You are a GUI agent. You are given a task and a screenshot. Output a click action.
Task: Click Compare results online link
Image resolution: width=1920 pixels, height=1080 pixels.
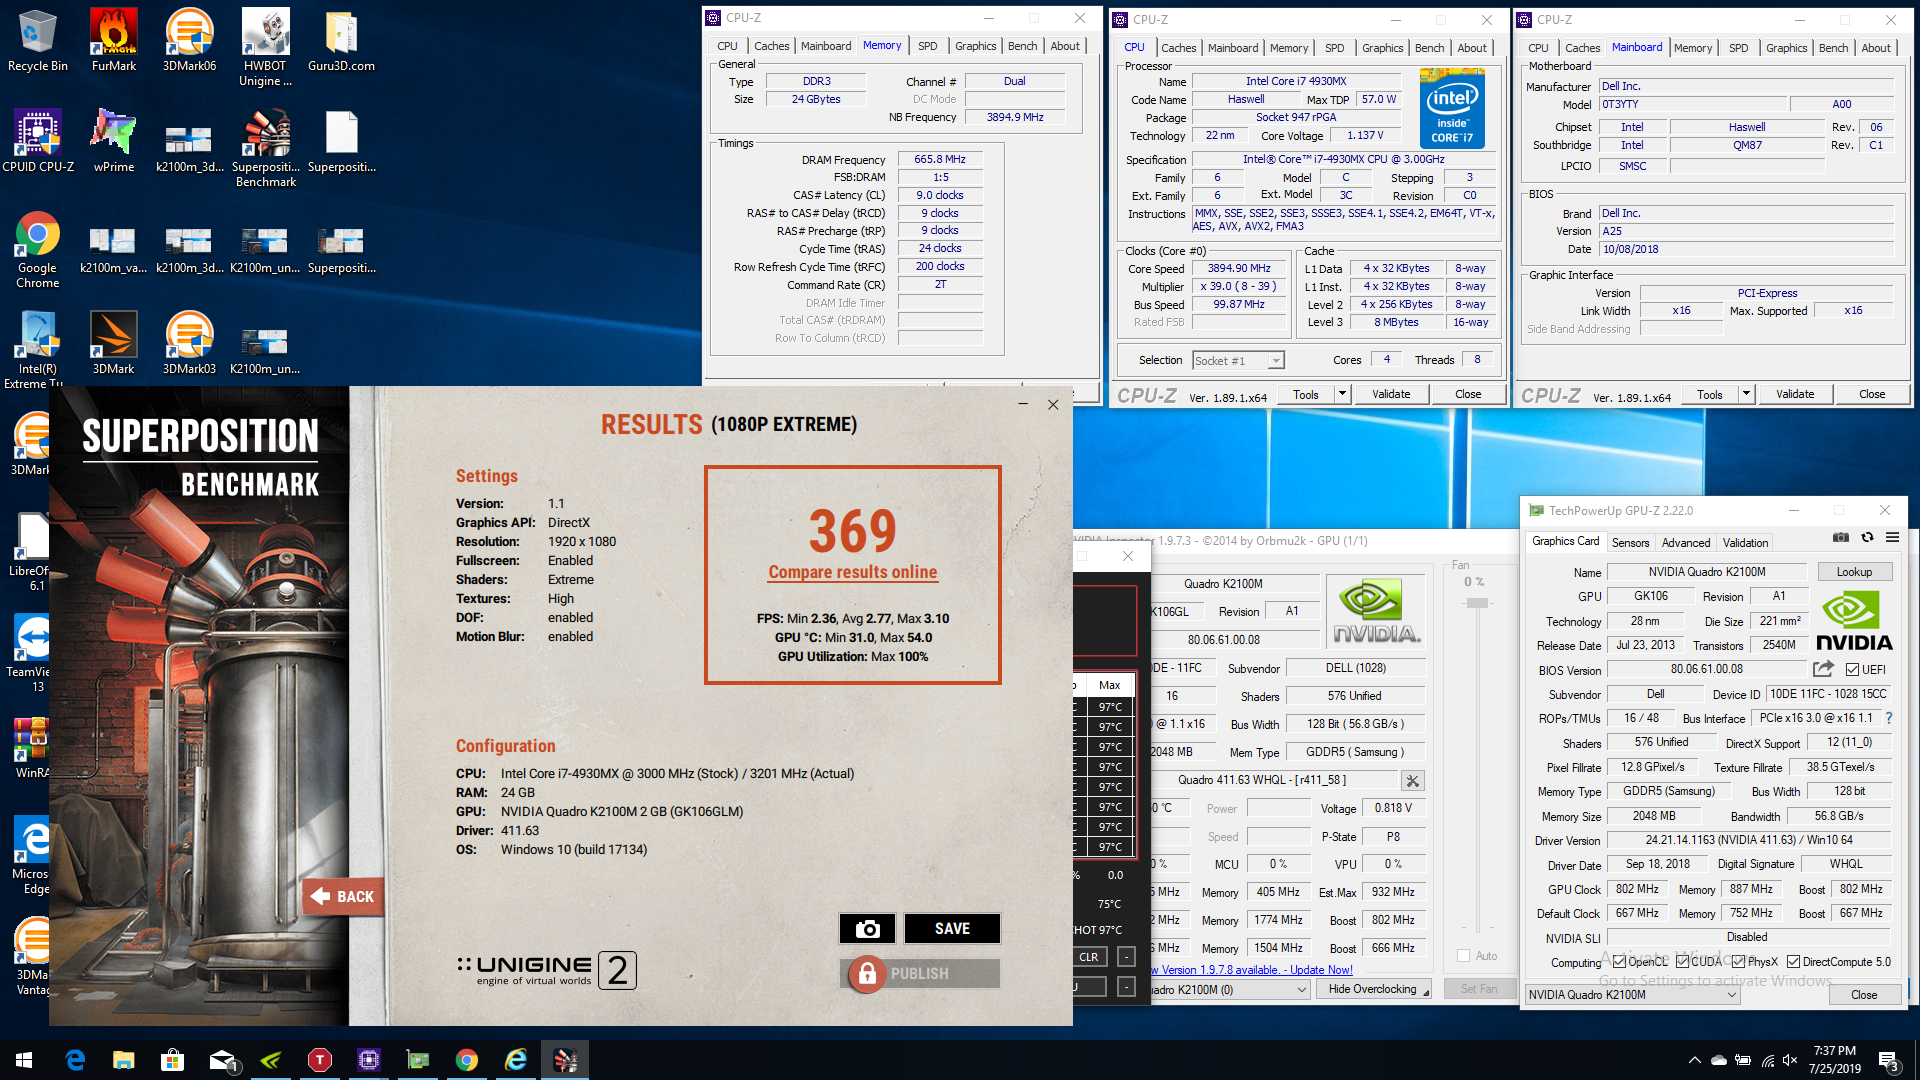[x=853, y=572]
